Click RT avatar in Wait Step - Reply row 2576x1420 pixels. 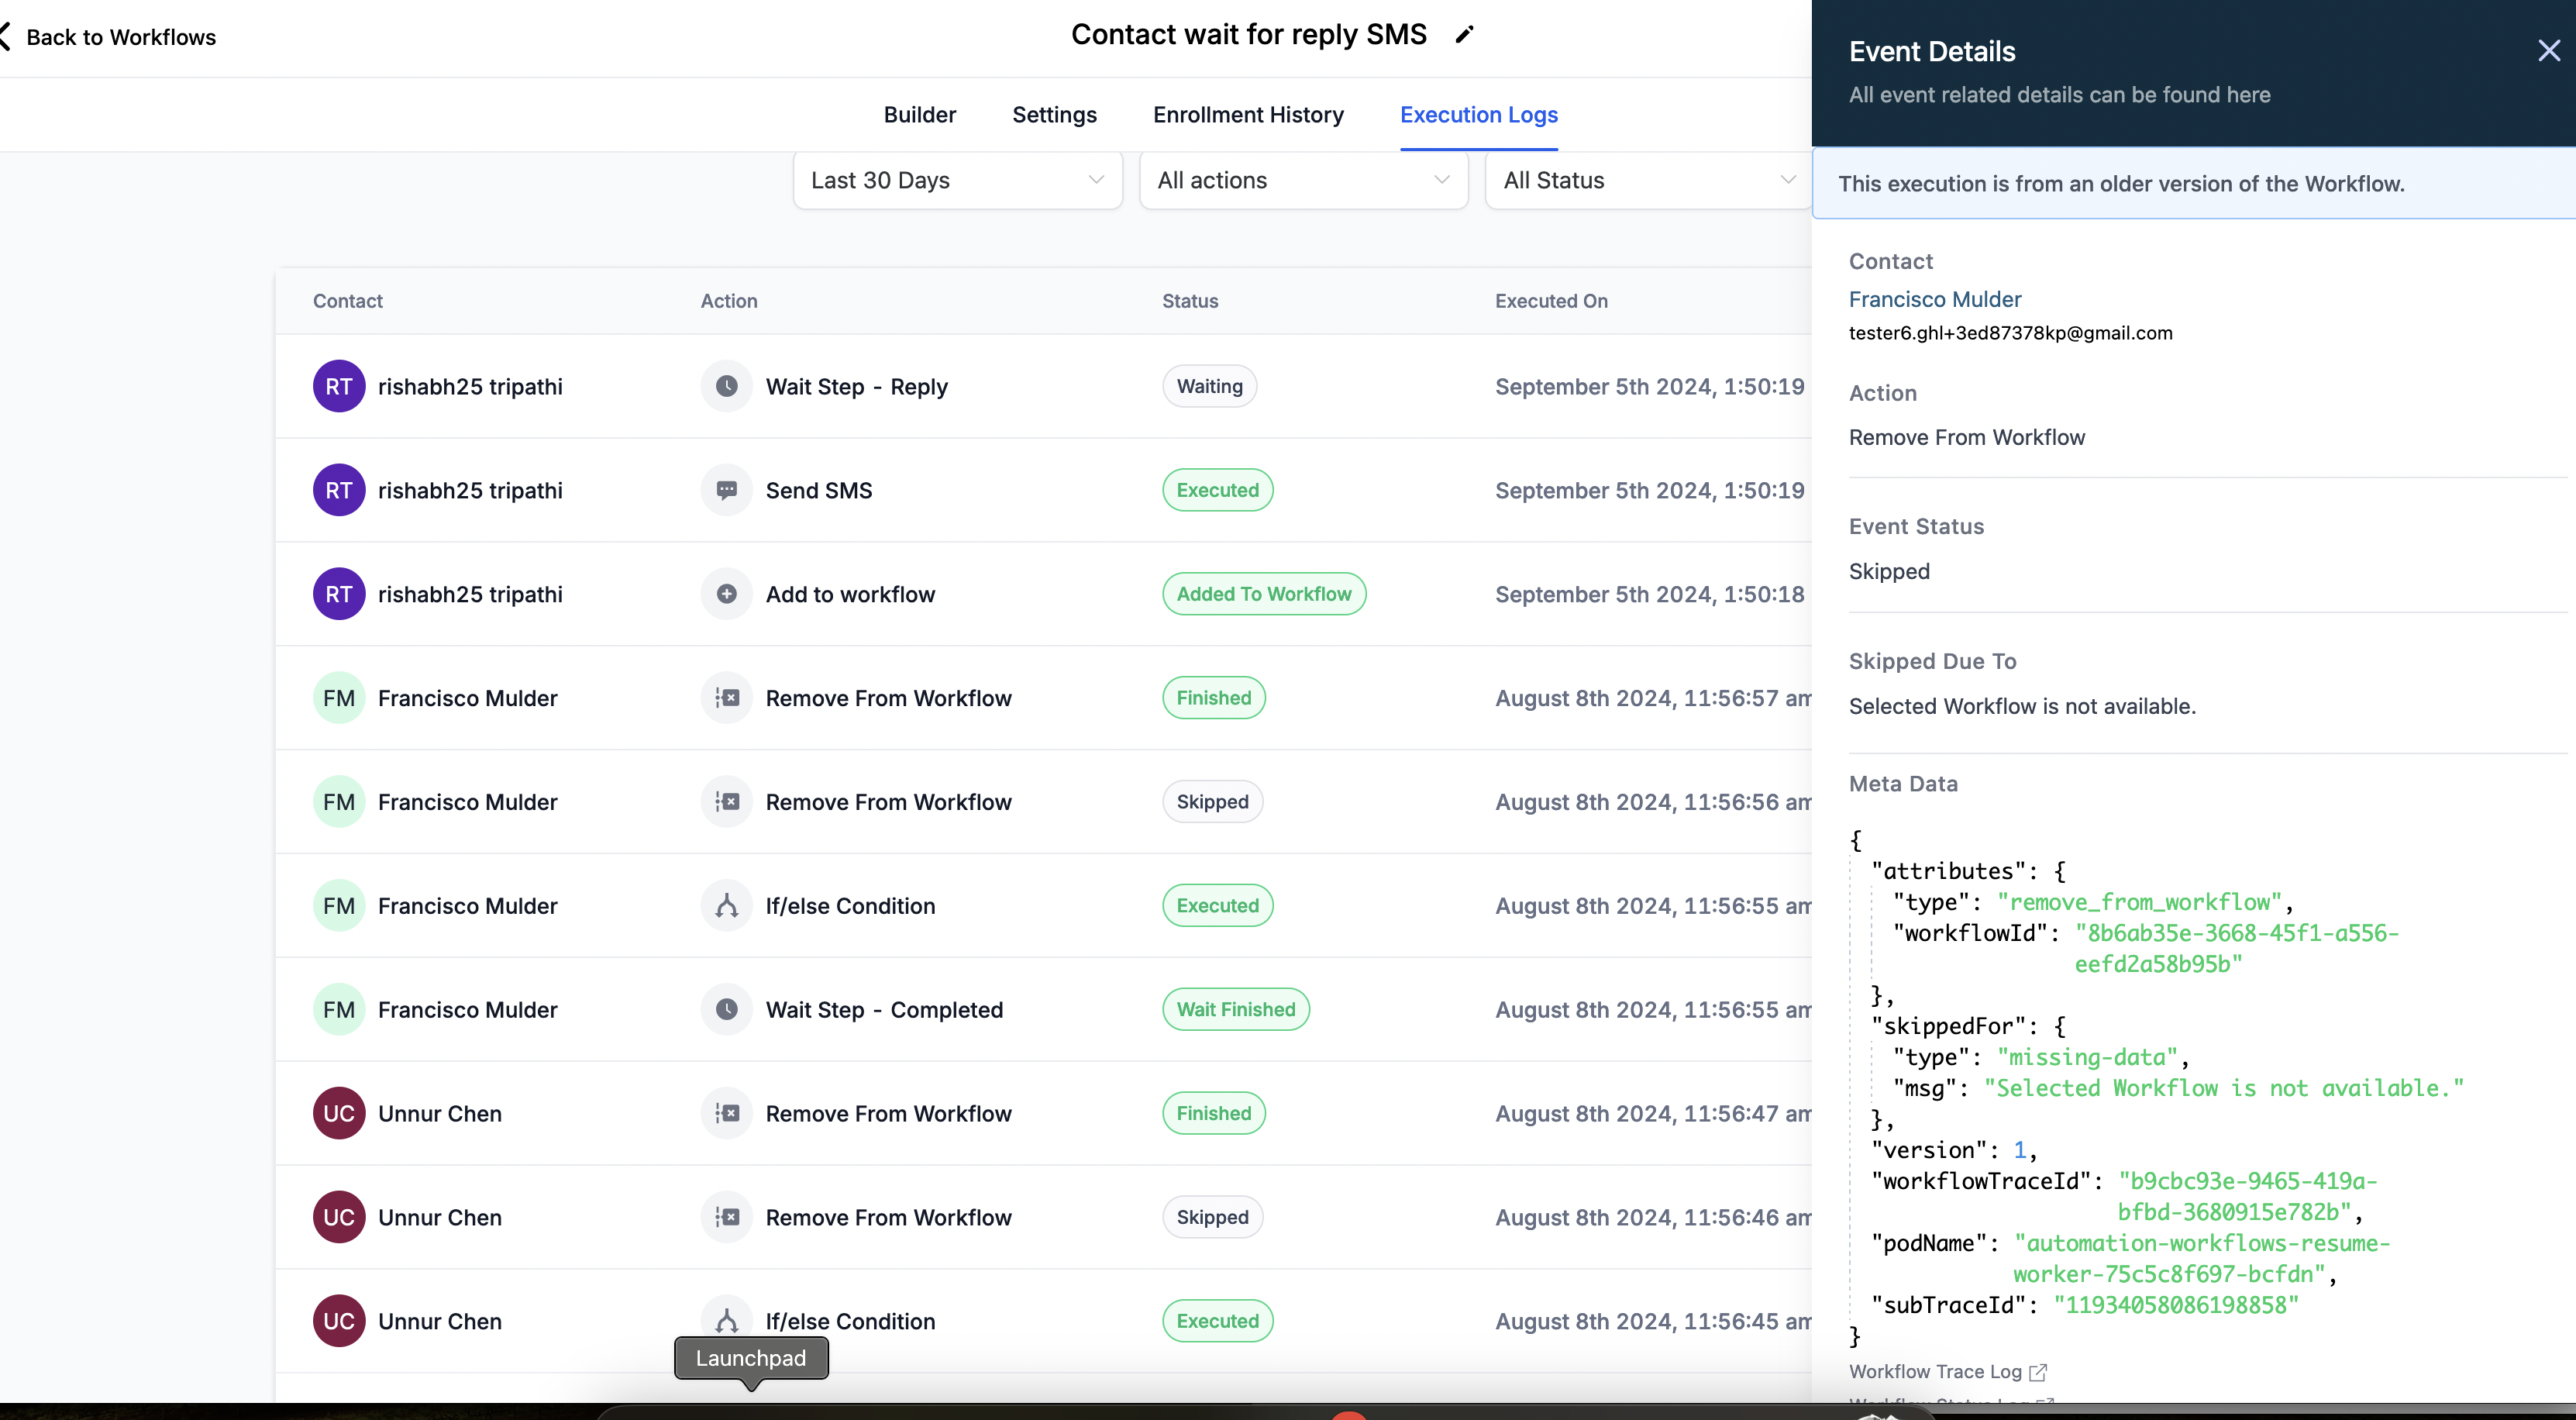339,386
